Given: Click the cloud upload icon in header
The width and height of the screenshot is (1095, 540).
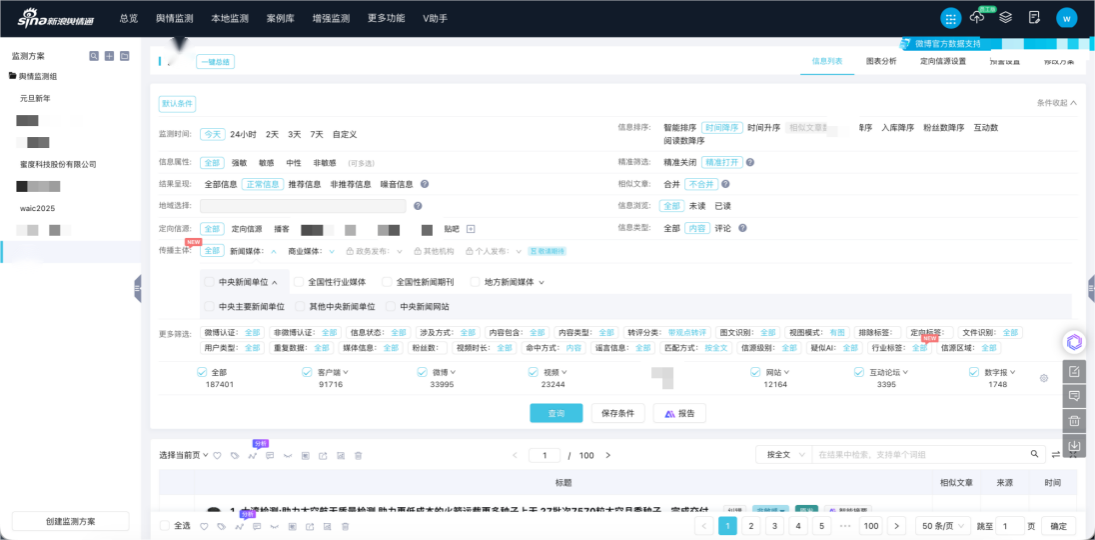Looking at the screenshot, I should pos(977,17).
